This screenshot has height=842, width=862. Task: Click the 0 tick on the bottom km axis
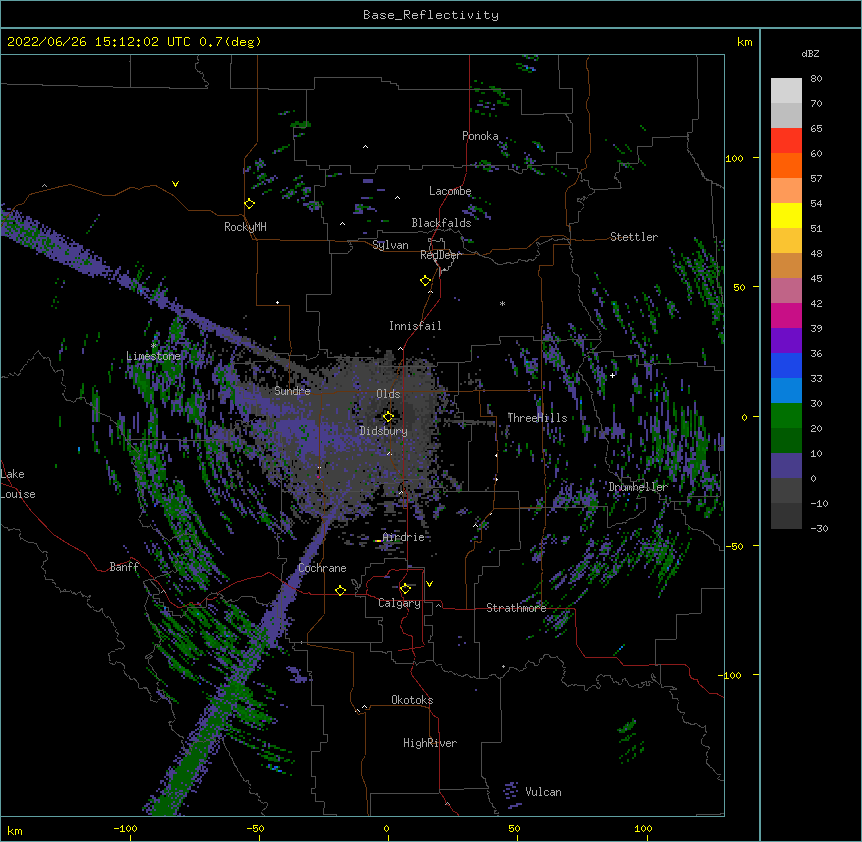386,829
